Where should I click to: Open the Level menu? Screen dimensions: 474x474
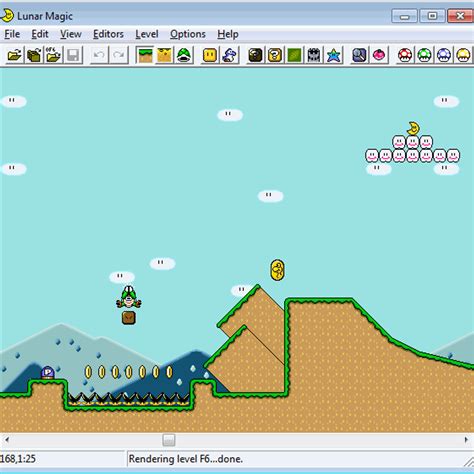(147, 34)
